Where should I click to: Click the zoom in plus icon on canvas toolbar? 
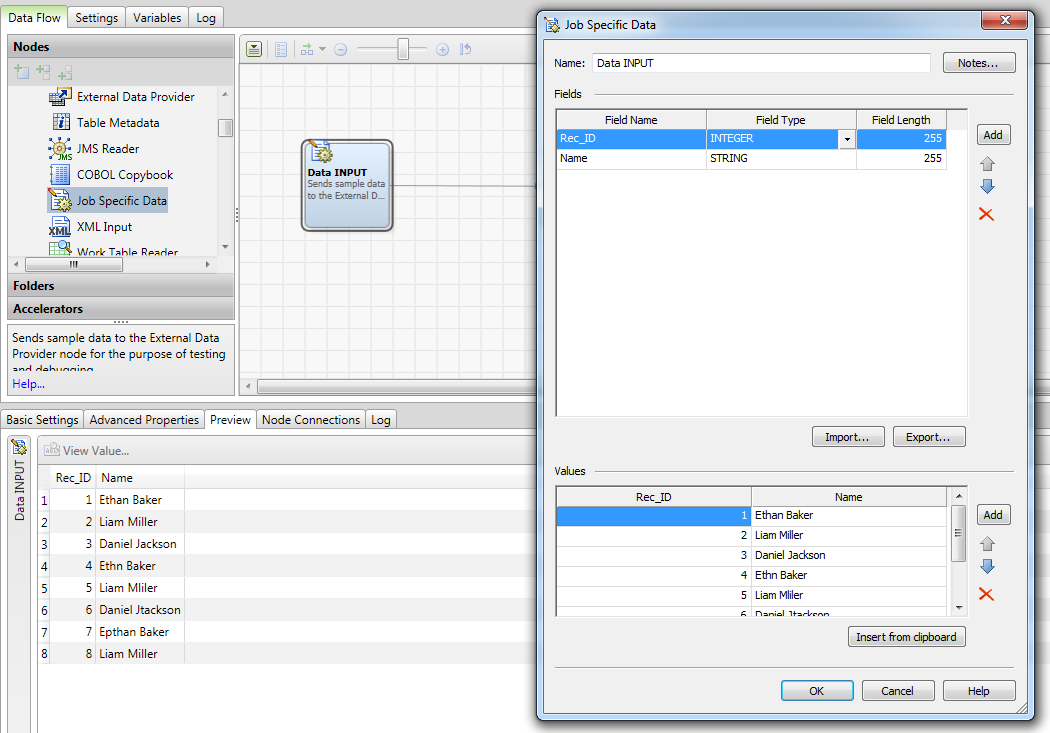pos(442,49)
